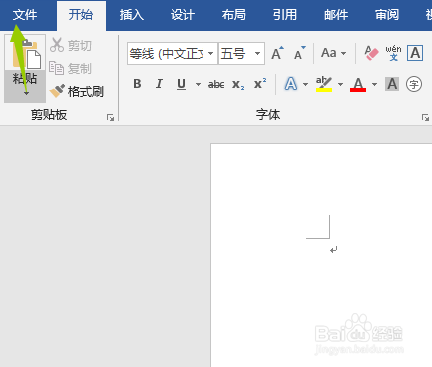The width and height of the screenshot is (432, 367).
Task: Click the 复制 (Copy) button
Action: tap(71, 68)
